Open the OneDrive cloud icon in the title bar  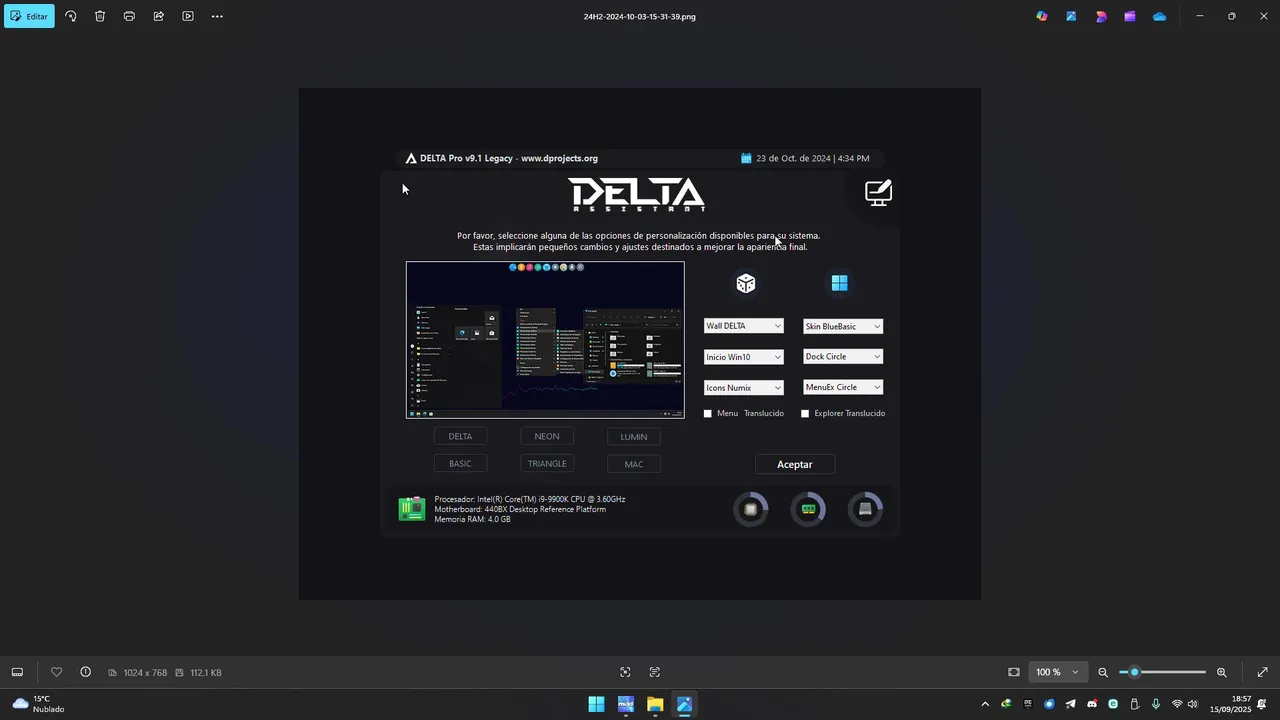pyautogui.click(x=1159, y=16)
